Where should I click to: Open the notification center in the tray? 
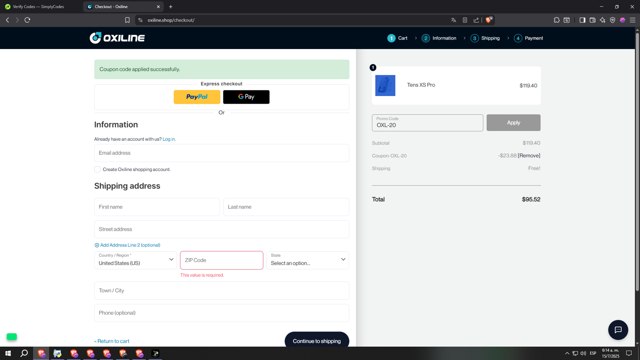[629, 353]
